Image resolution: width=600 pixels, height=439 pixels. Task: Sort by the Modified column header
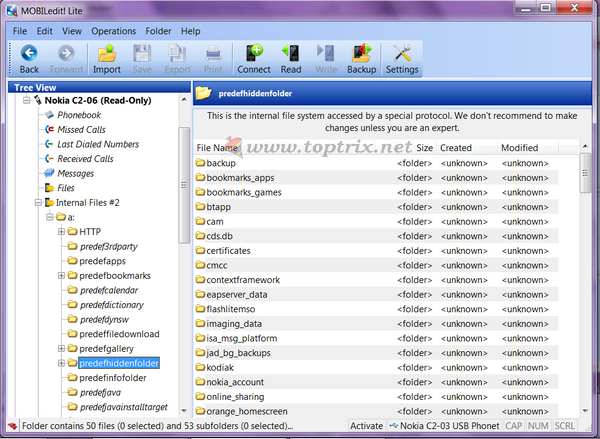coord(519,148)
